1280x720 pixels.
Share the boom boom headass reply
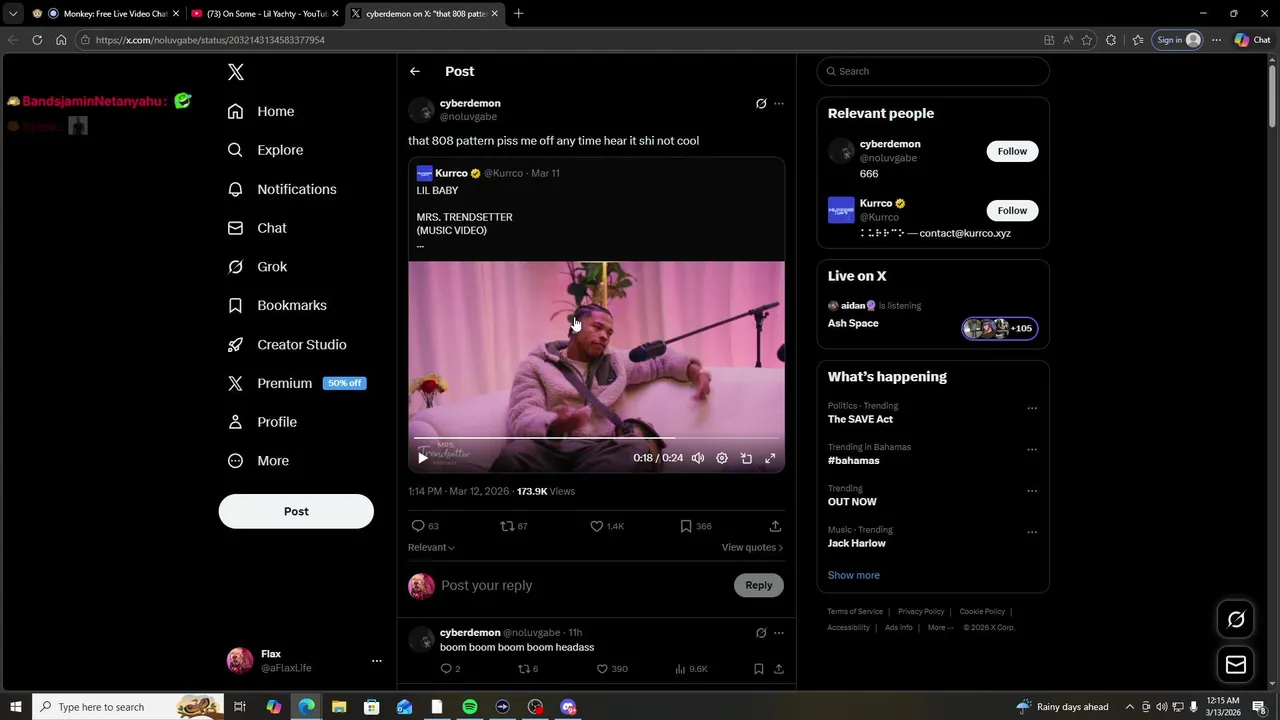pyautogui.click(x=779, y=669)
